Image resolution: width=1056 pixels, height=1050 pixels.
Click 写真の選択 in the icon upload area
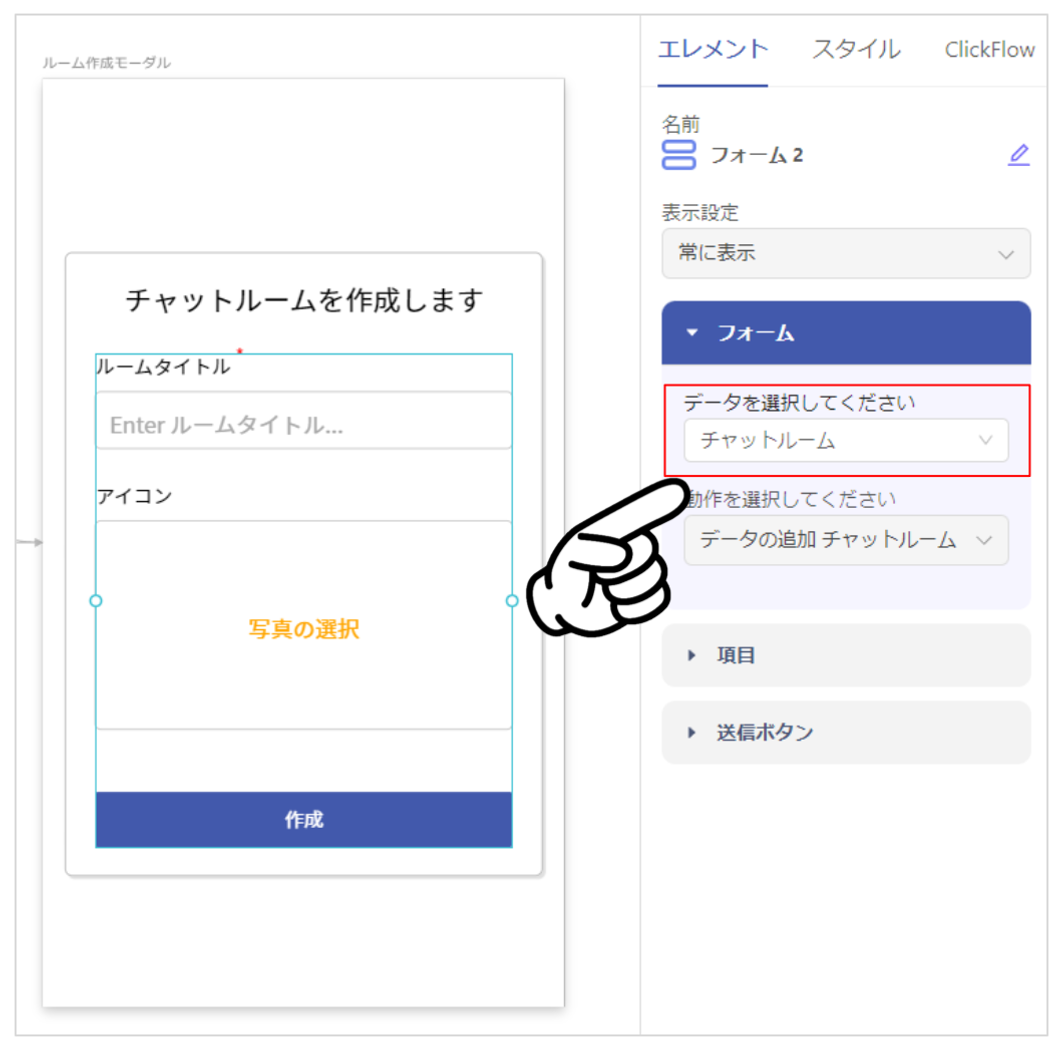304,629
